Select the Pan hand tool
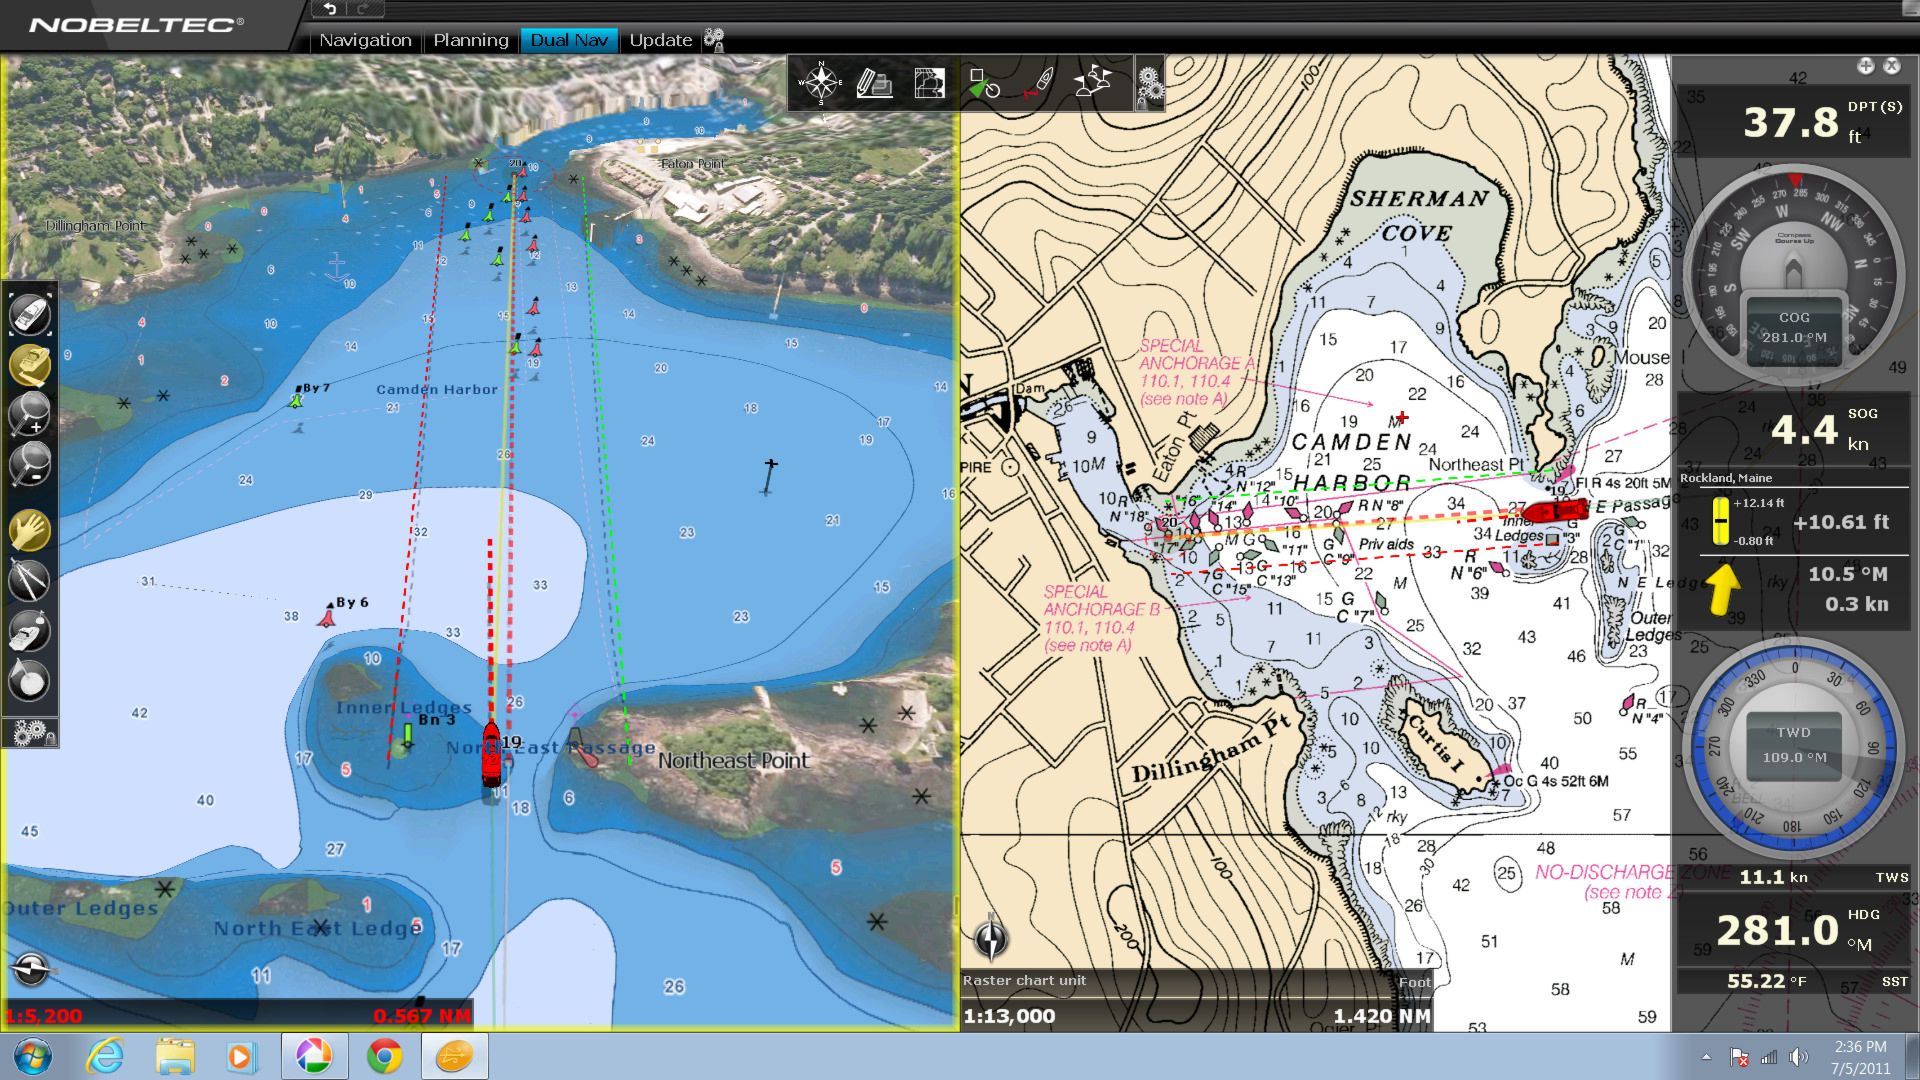The width and height of the screenshot is (1920, 1080). click(x=30, y=530)
